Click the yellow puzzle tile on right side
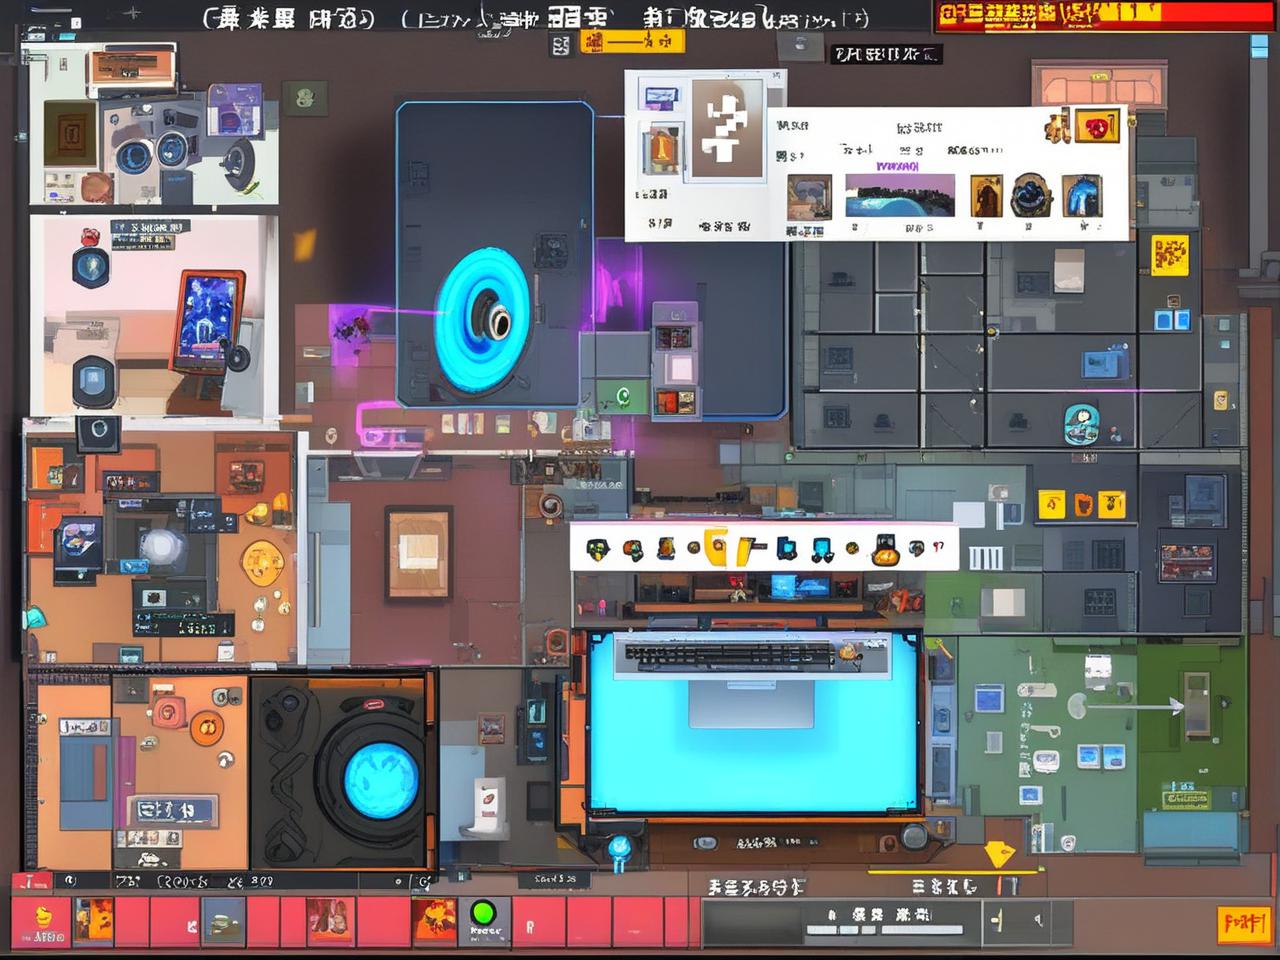The width and height of the screenshot is (1280, 960). click(x=1169, y=254)
